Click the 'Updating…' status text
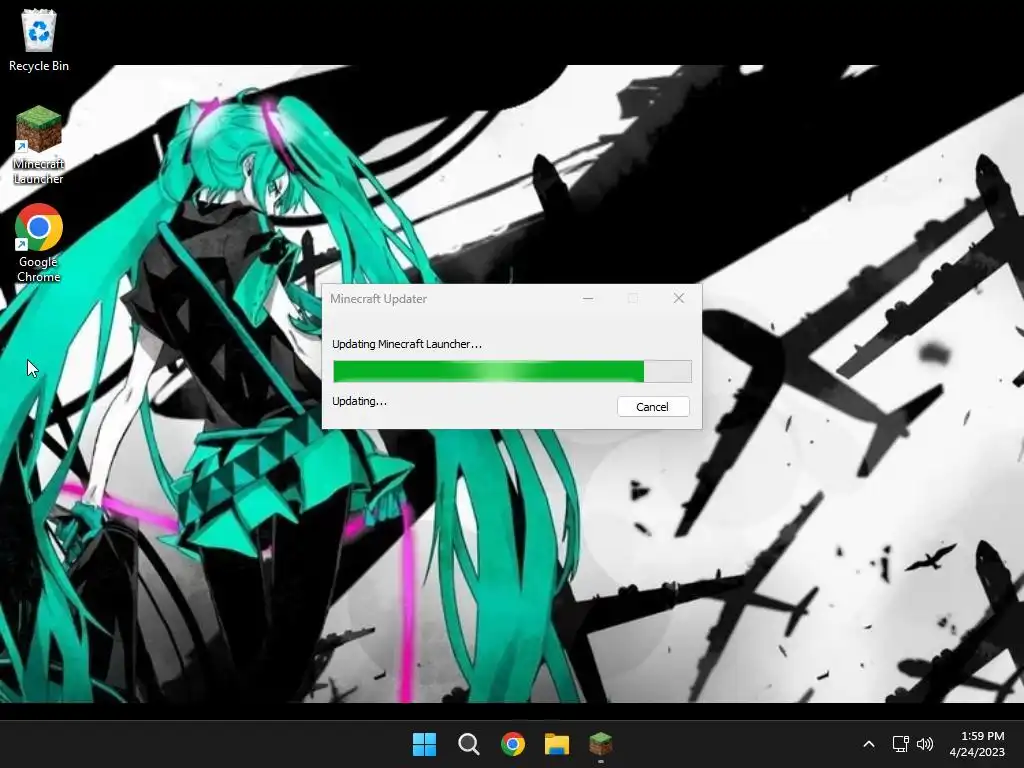Screen dimensions: 1024x768 pyautogui.click(x=359, y=401)
